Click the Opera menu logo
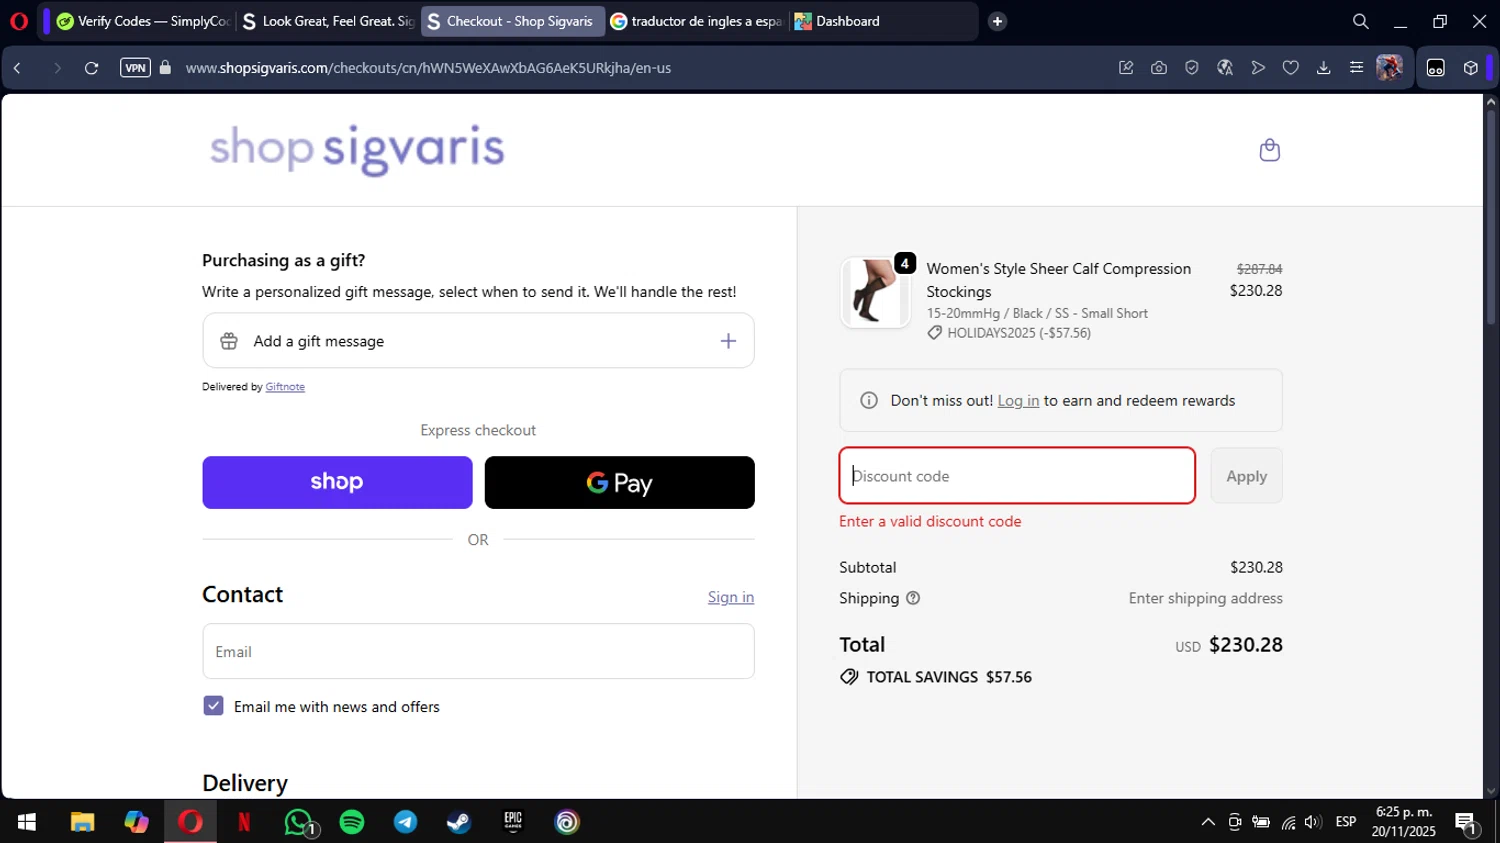 click(19, 21)
